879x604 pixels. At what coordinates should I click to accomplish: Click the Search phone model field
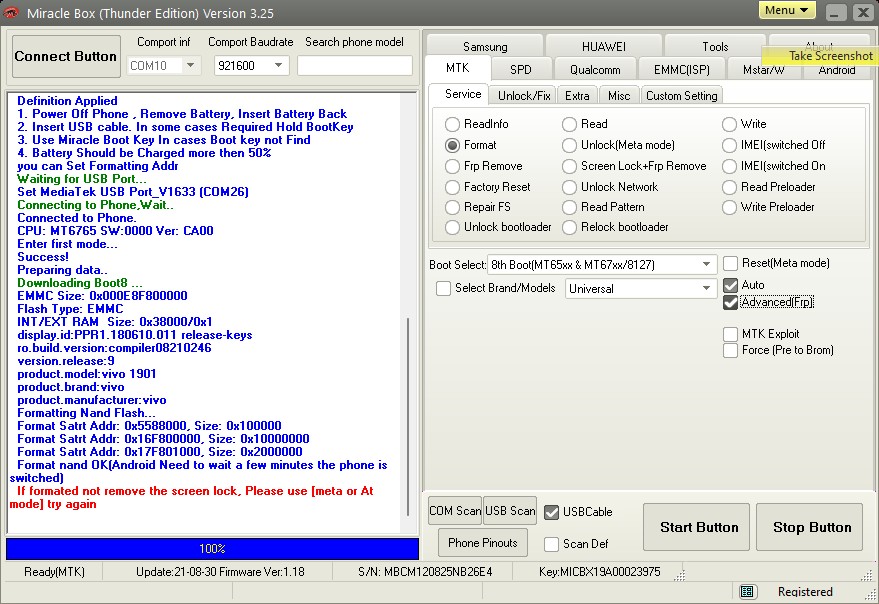(x=354, y=65)
